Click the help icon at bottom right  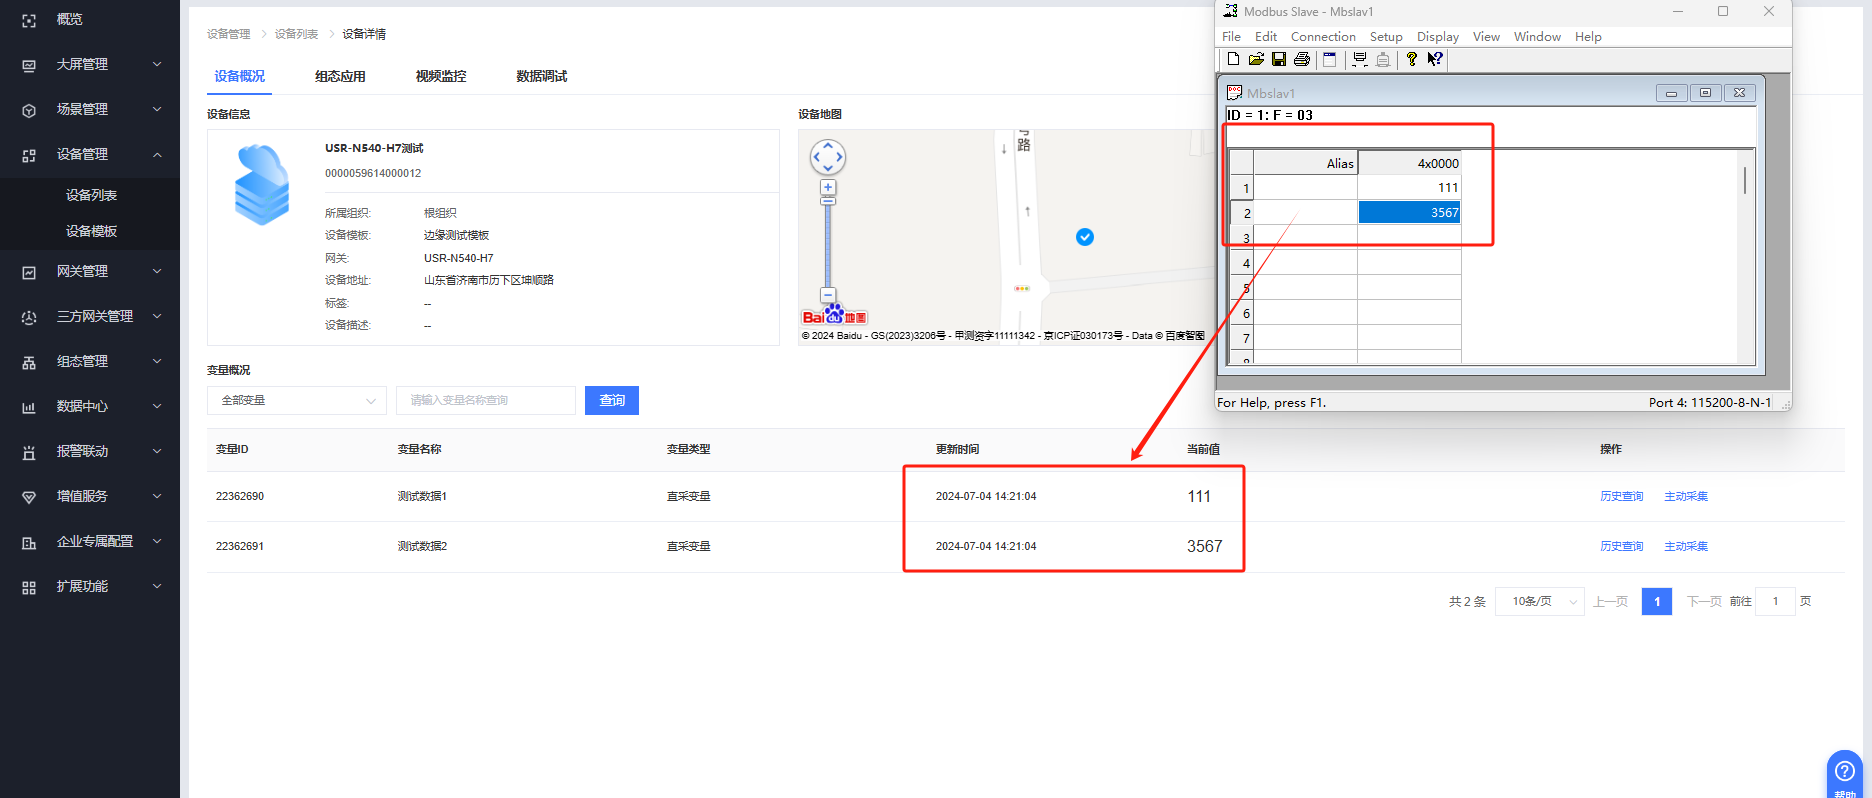tap(1844, 772)
